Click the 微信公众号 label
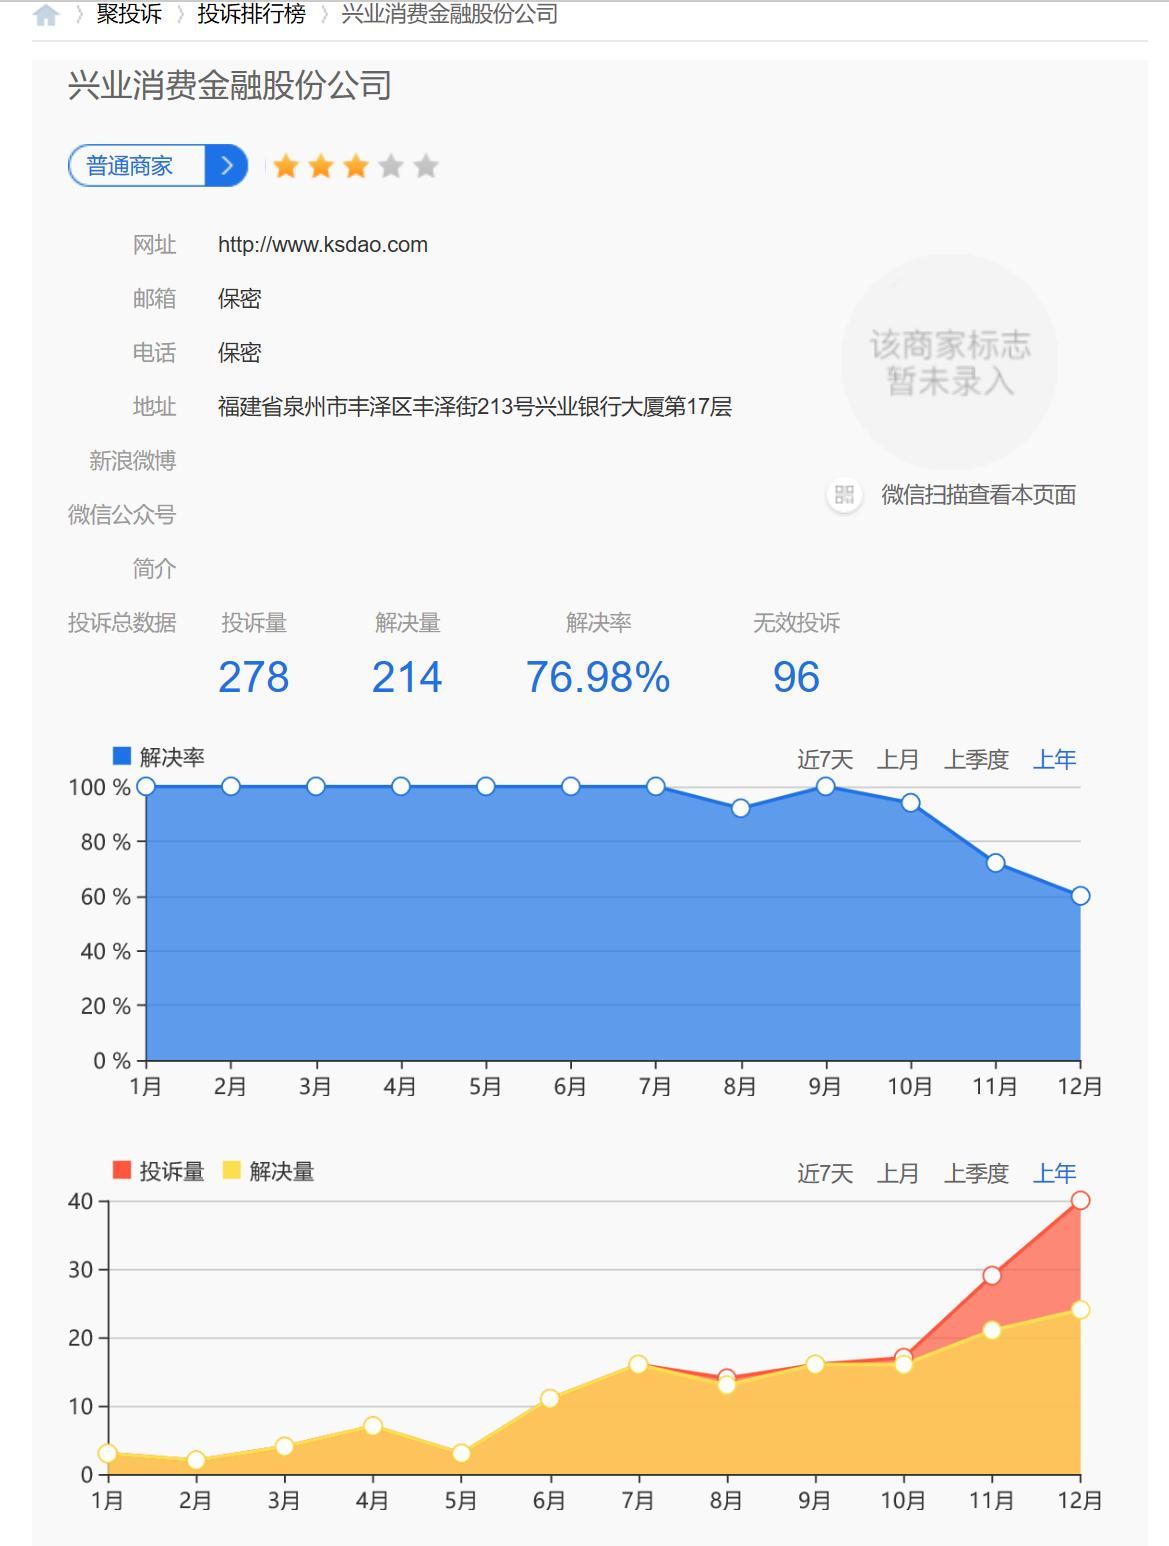 coord(122,515)
